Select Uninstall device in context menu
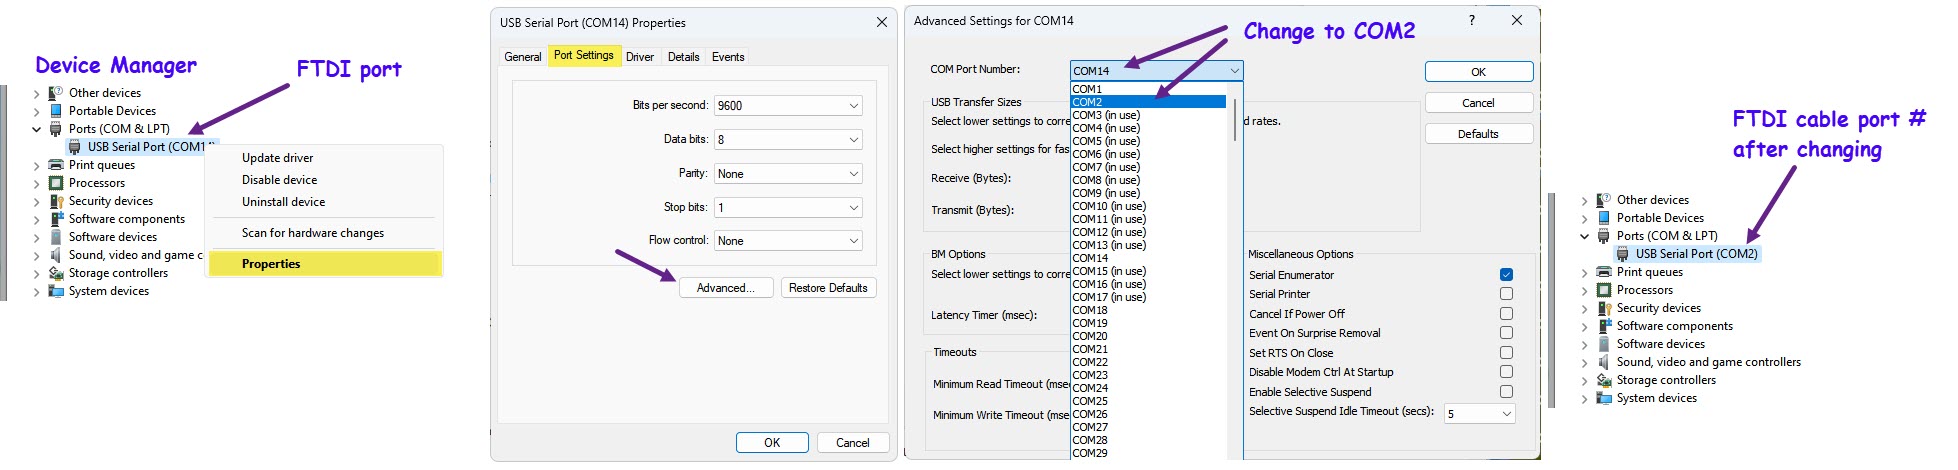The image size is (1958, 470). click(283, 202)
